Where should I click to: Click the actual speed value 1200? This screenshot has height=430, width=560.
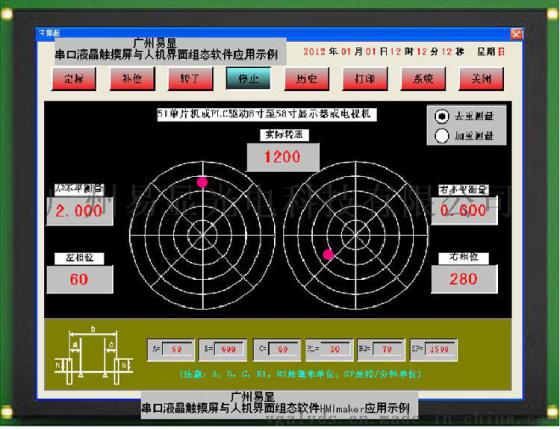282,157
